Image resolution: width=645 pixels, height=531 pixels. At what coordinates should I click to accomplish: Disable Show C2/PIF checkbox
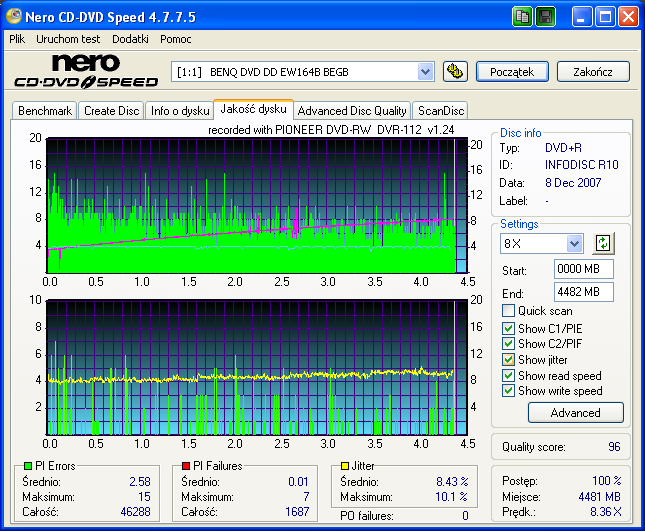pyautogui.click(x=508, y=343)
